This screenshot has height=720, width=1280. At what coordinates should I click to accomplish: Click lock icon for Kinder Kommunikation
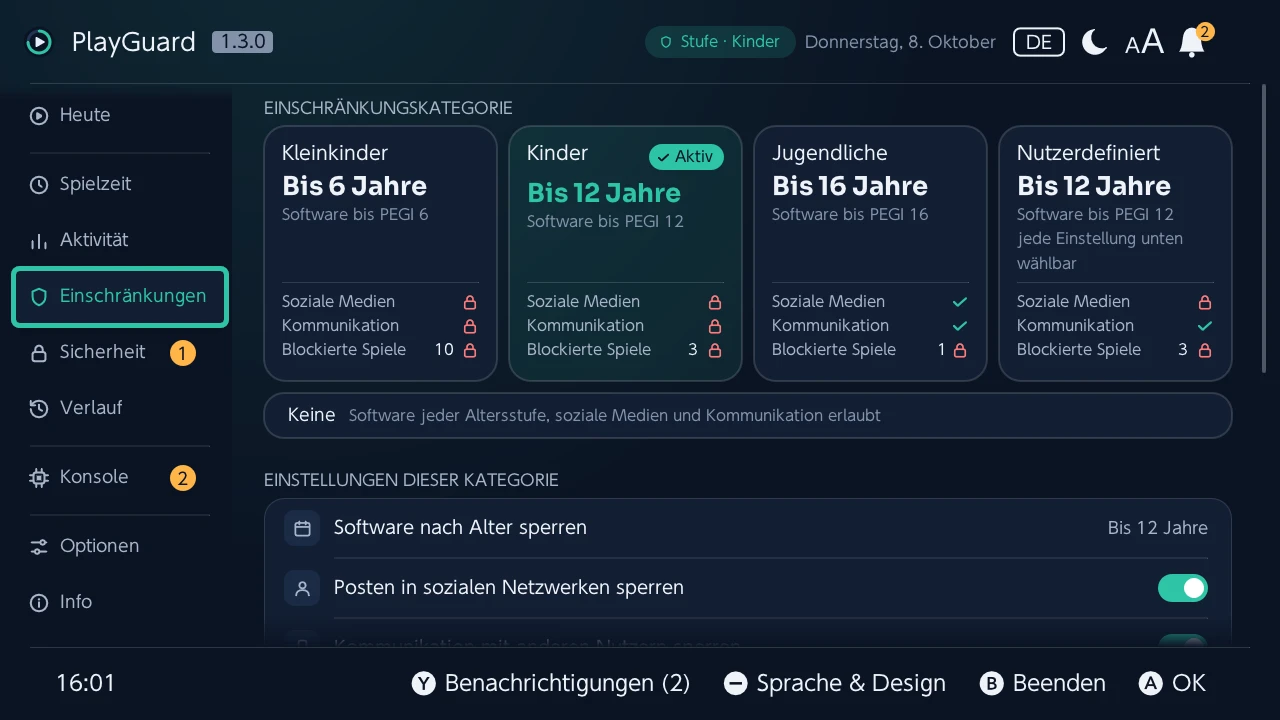[x=715, y=326]
